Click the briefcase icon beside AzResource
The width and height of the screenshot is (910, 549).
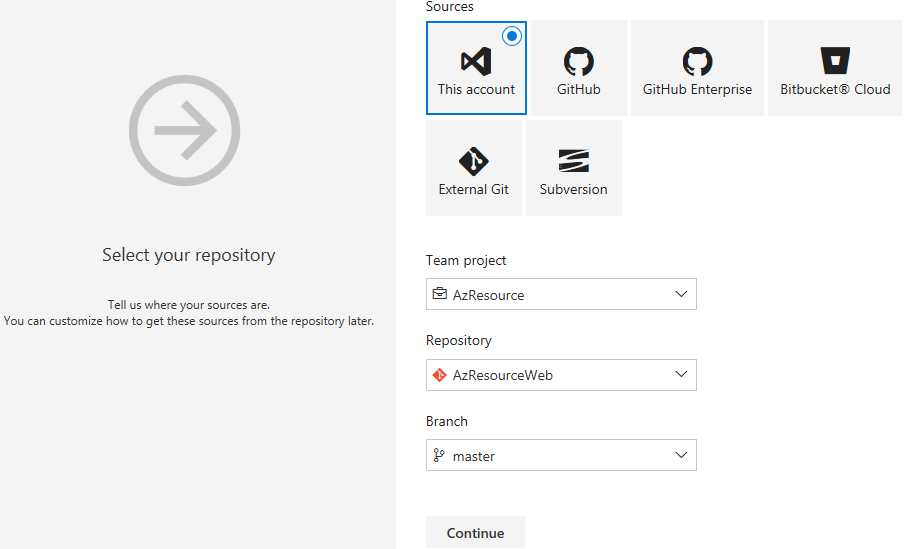[x=439, y=295]
